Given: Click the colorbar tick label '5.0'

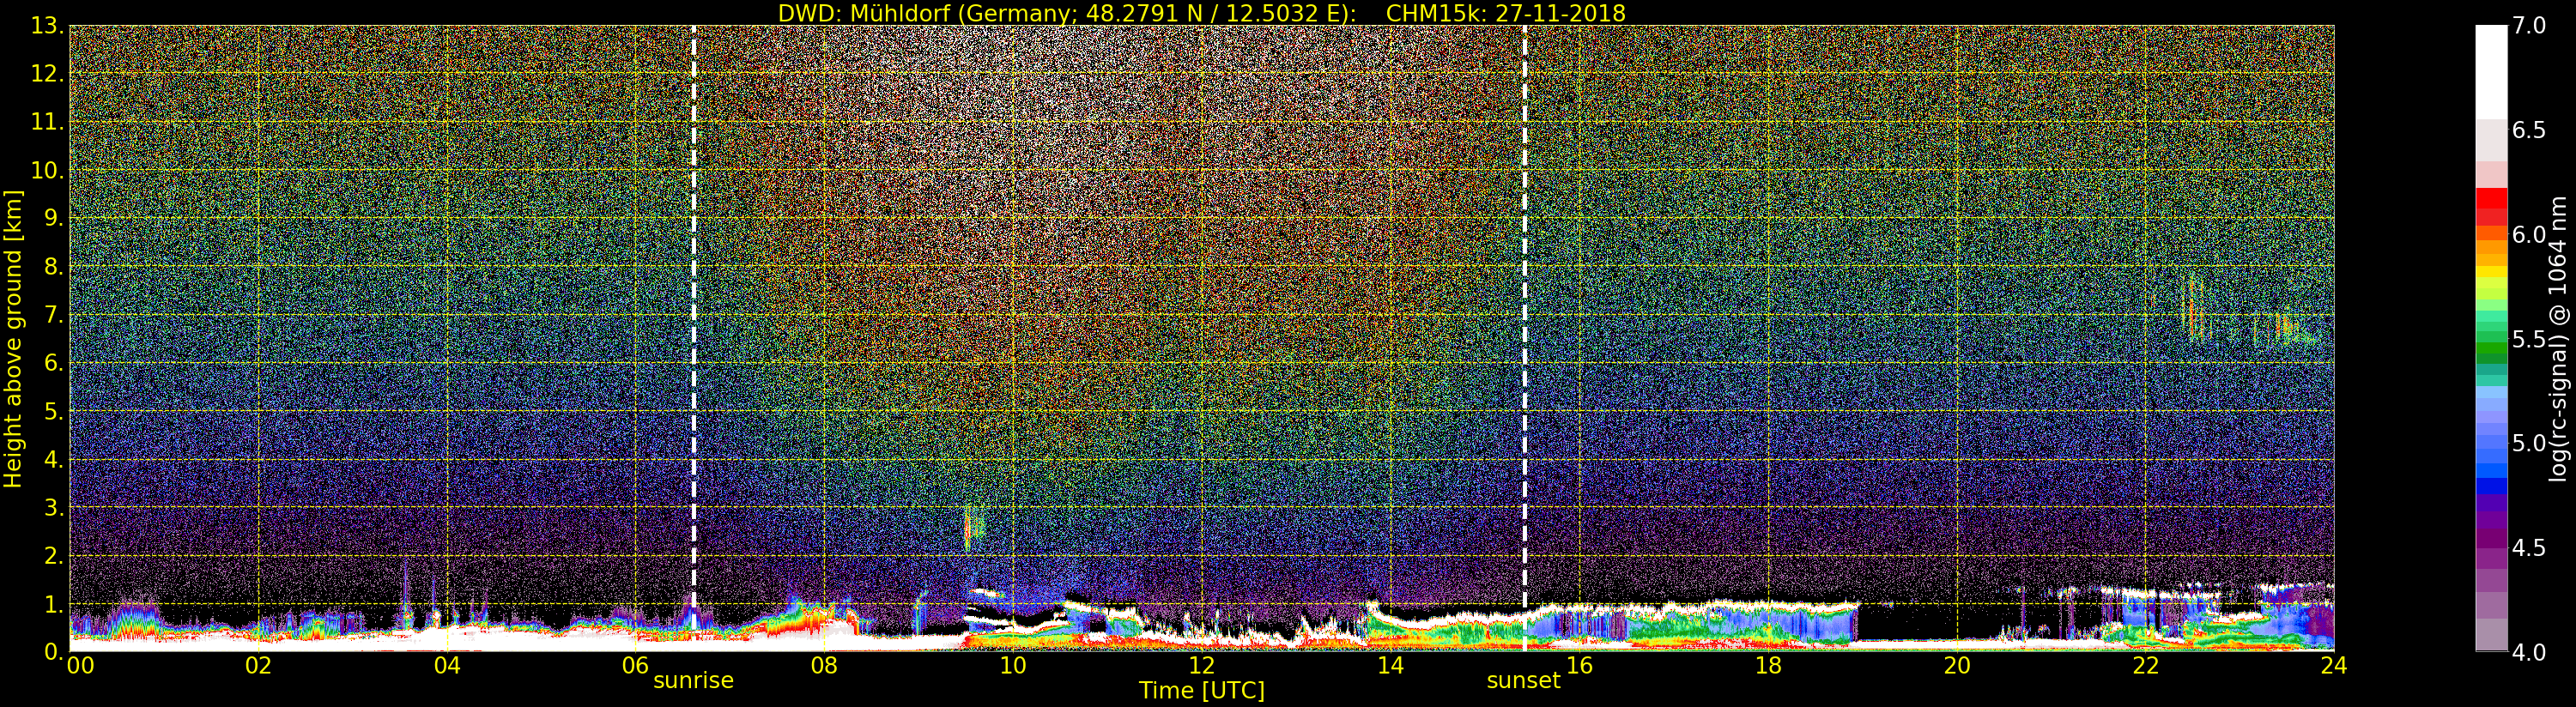Looking at the screenshot, I should click(2529, 443).
